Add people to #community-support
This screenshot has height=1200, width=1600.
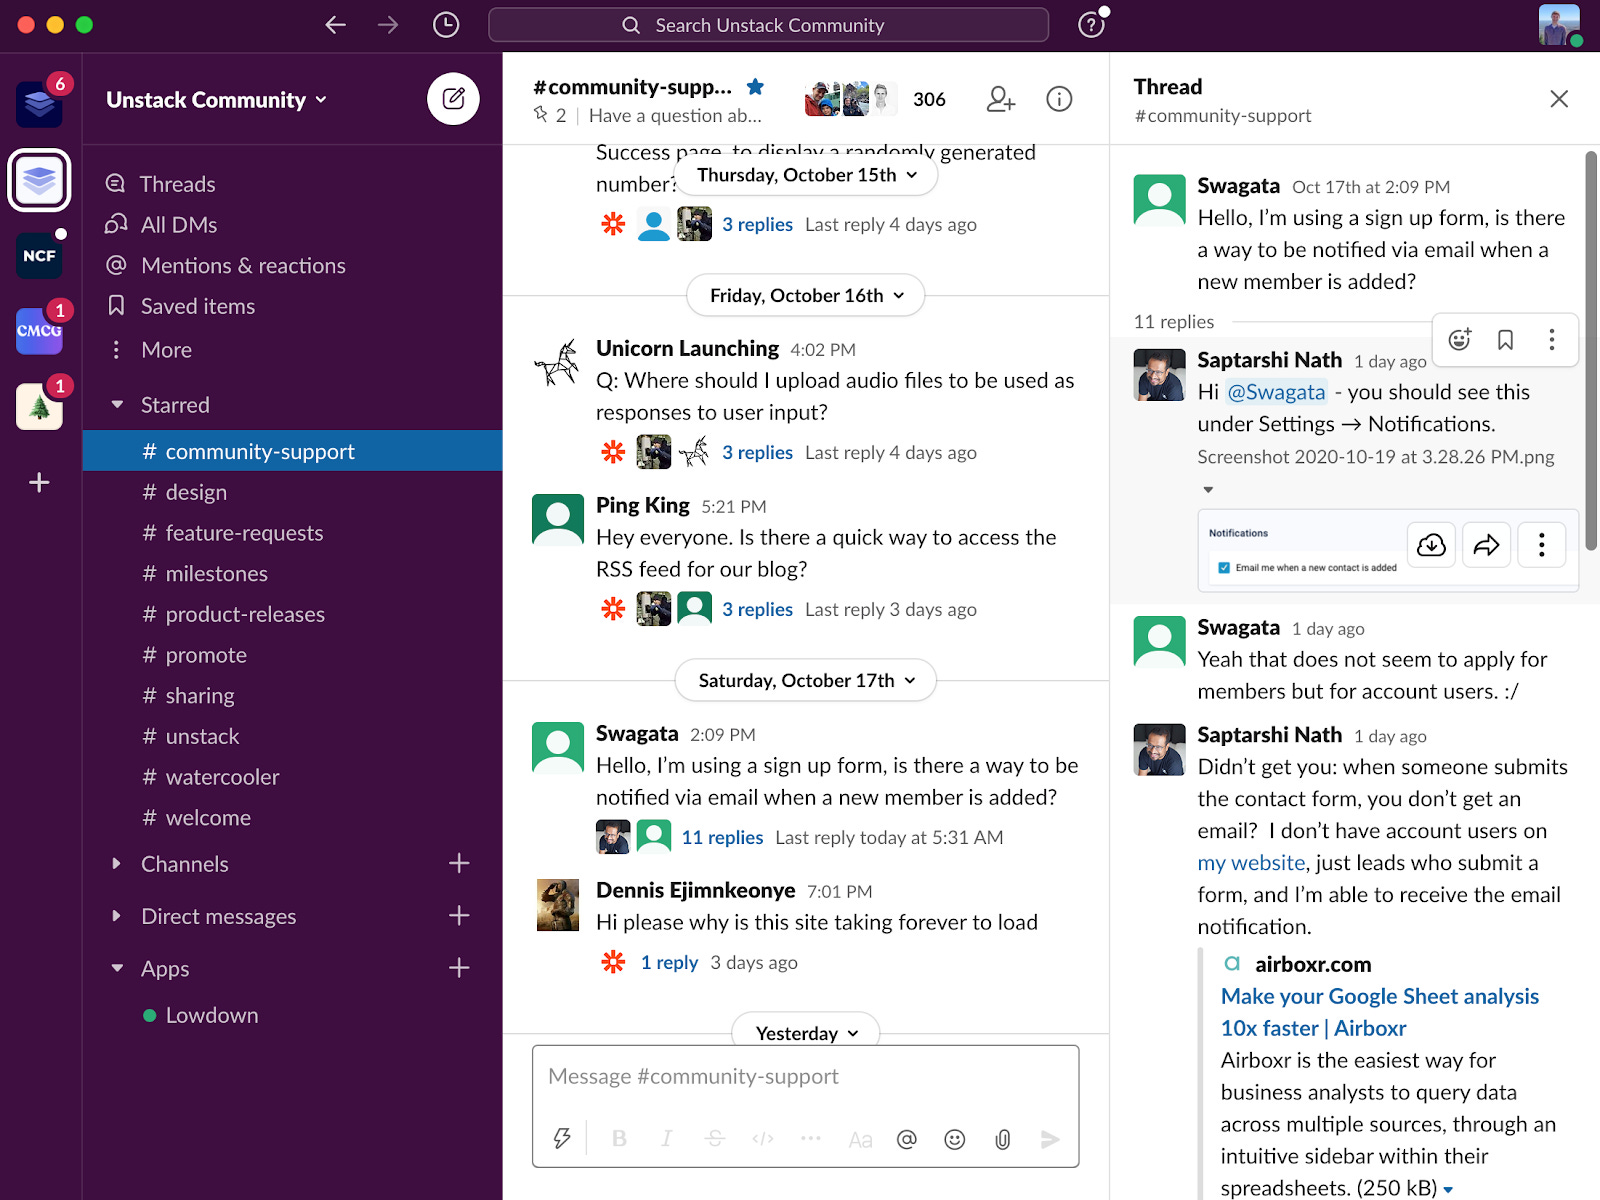coord(1000,99)
